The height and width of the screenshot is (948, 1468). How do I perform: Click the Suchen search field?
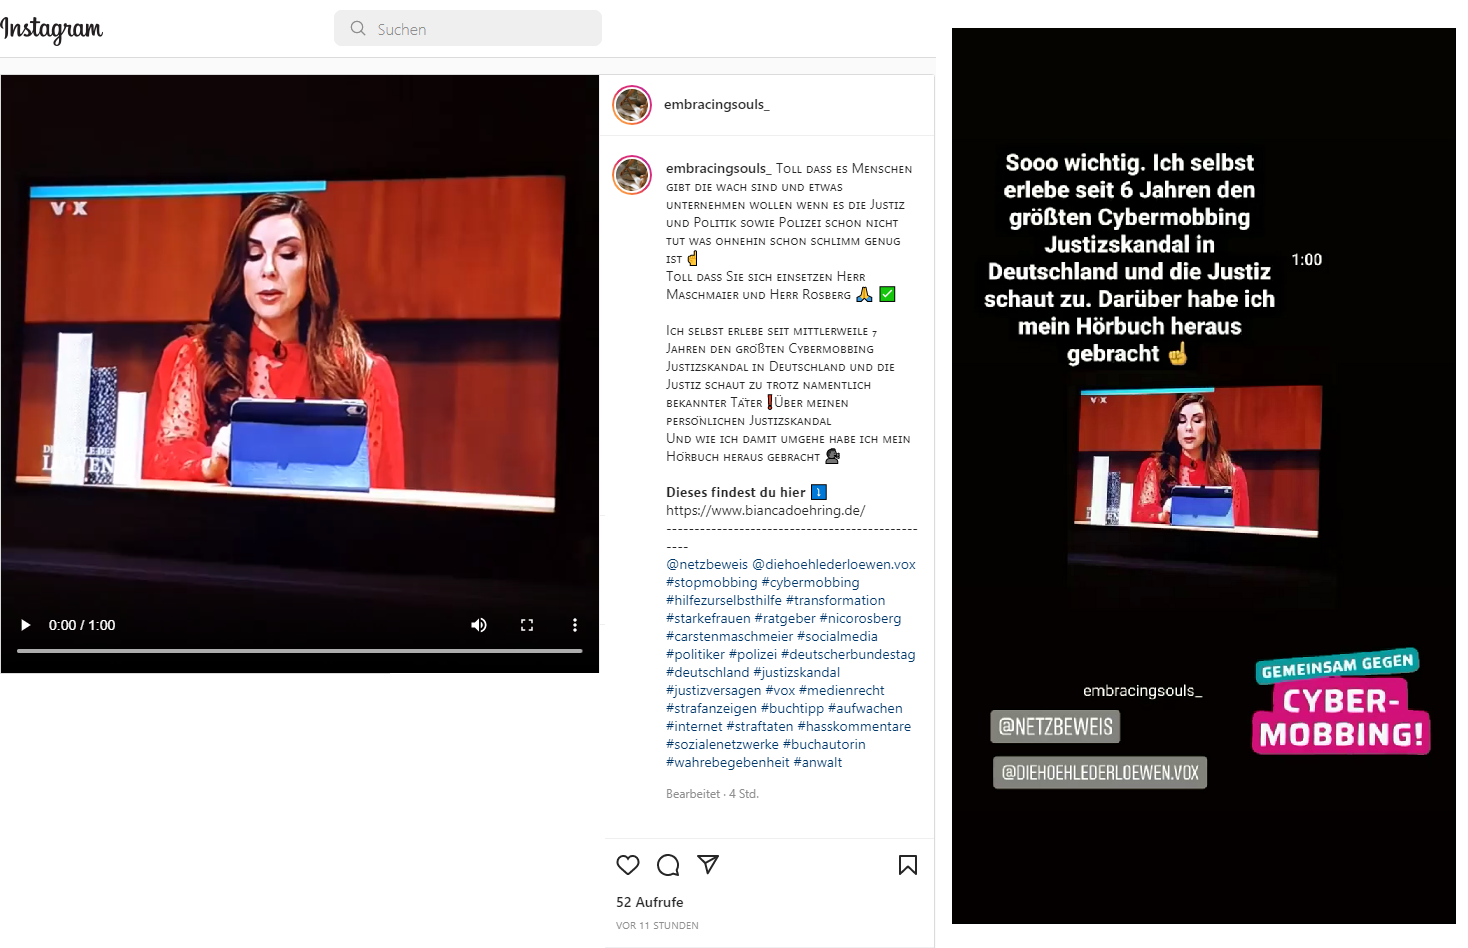[468, 29]
